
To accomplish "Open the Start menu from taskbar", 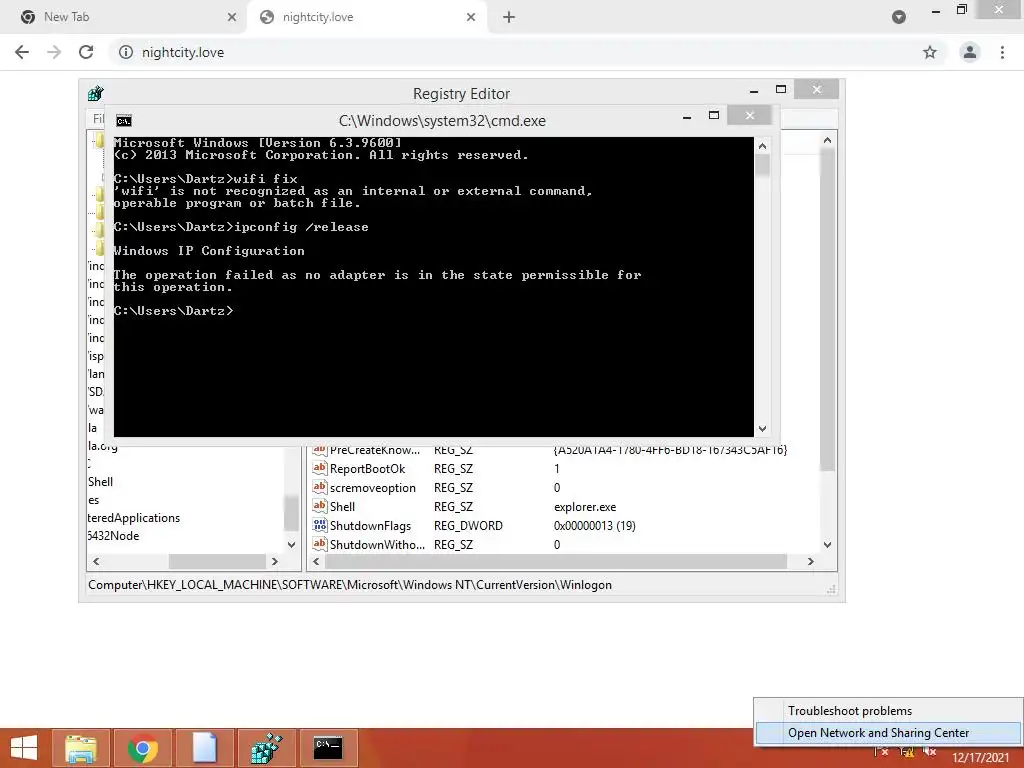I will pyautogui.click(x=24, y=748).
